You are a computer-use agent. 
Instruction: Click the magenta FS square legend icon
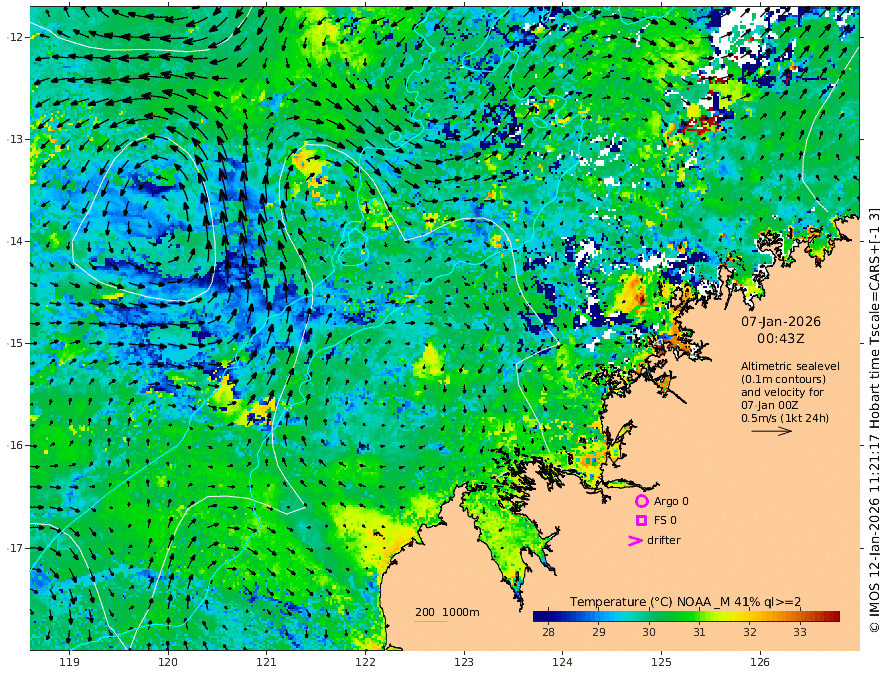coord(641,521)
